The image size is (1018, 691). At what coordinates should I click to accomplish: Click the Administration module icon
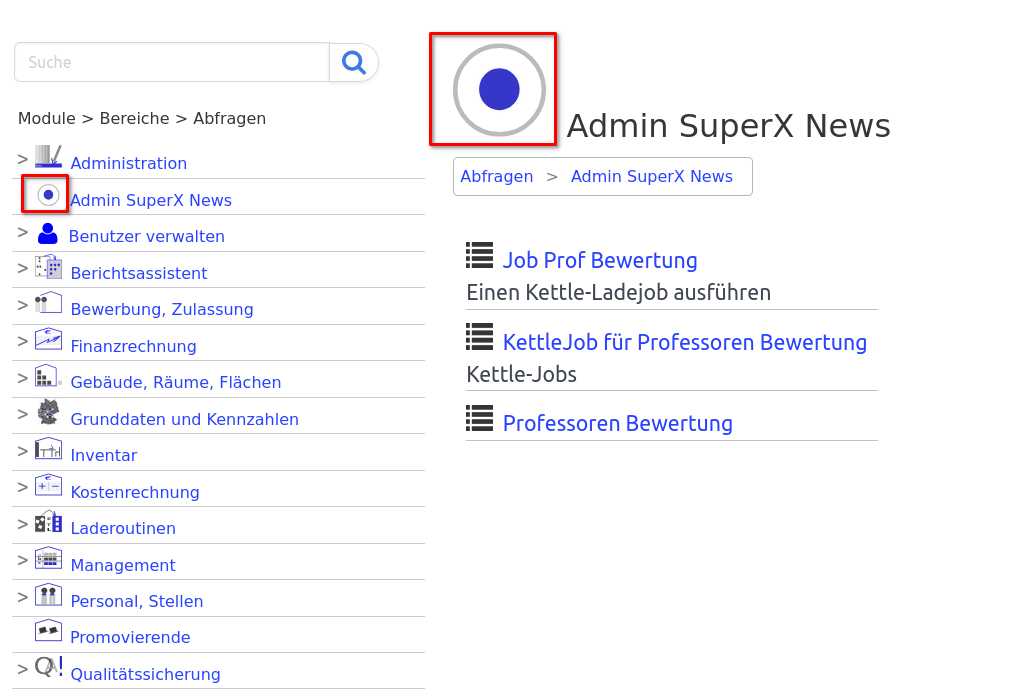coord(48,157)
